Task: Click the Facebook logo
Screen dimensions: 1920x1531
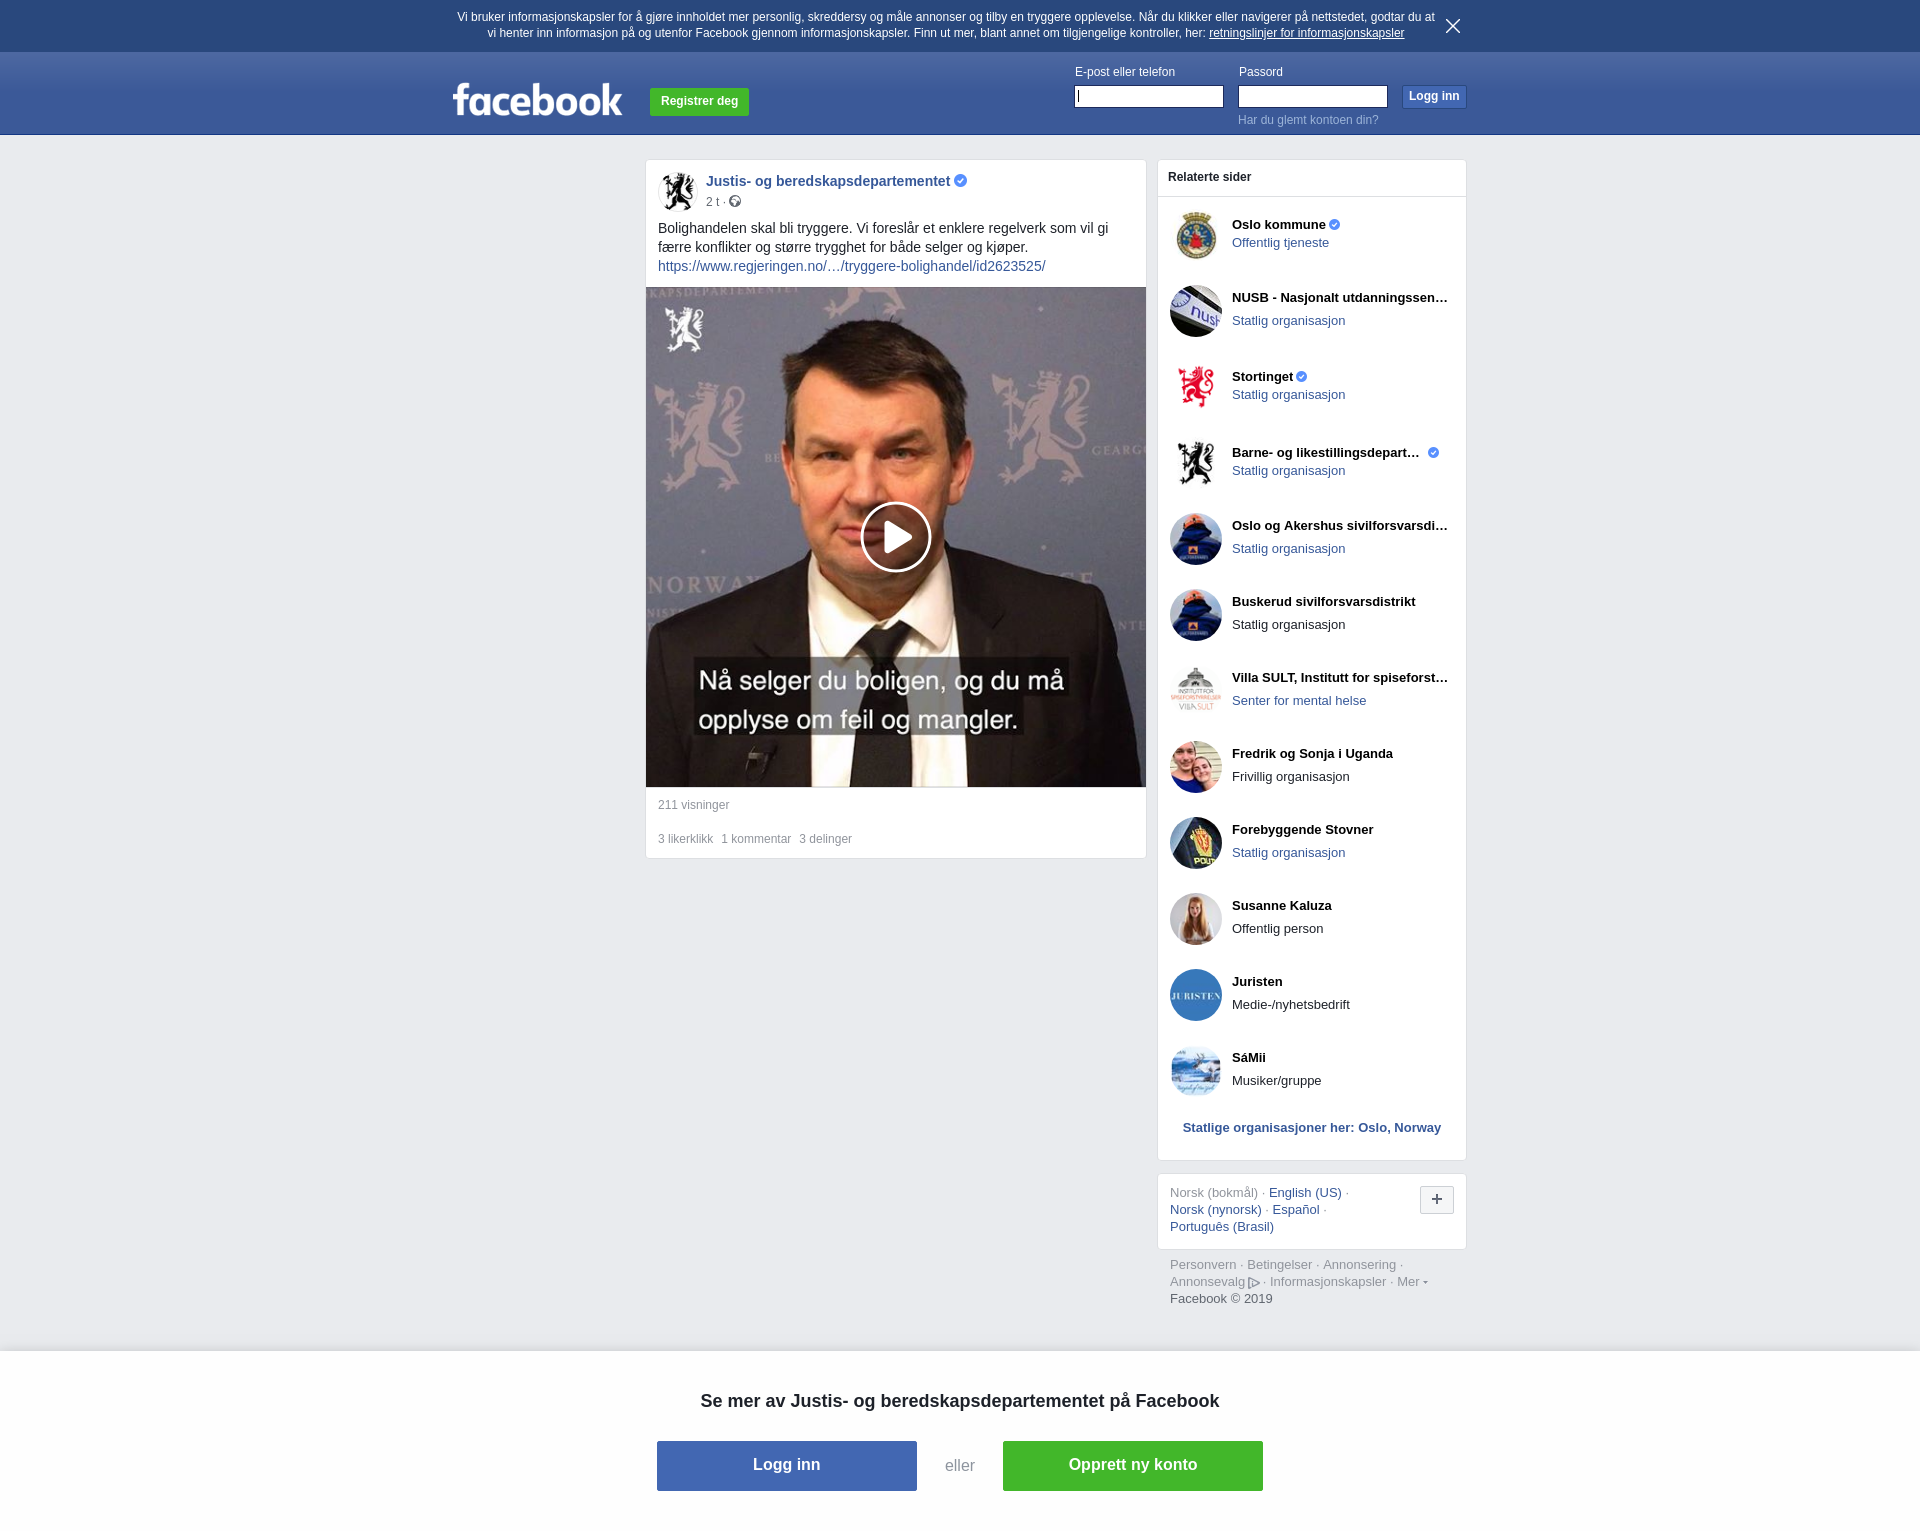Action: tap(537, 100)
